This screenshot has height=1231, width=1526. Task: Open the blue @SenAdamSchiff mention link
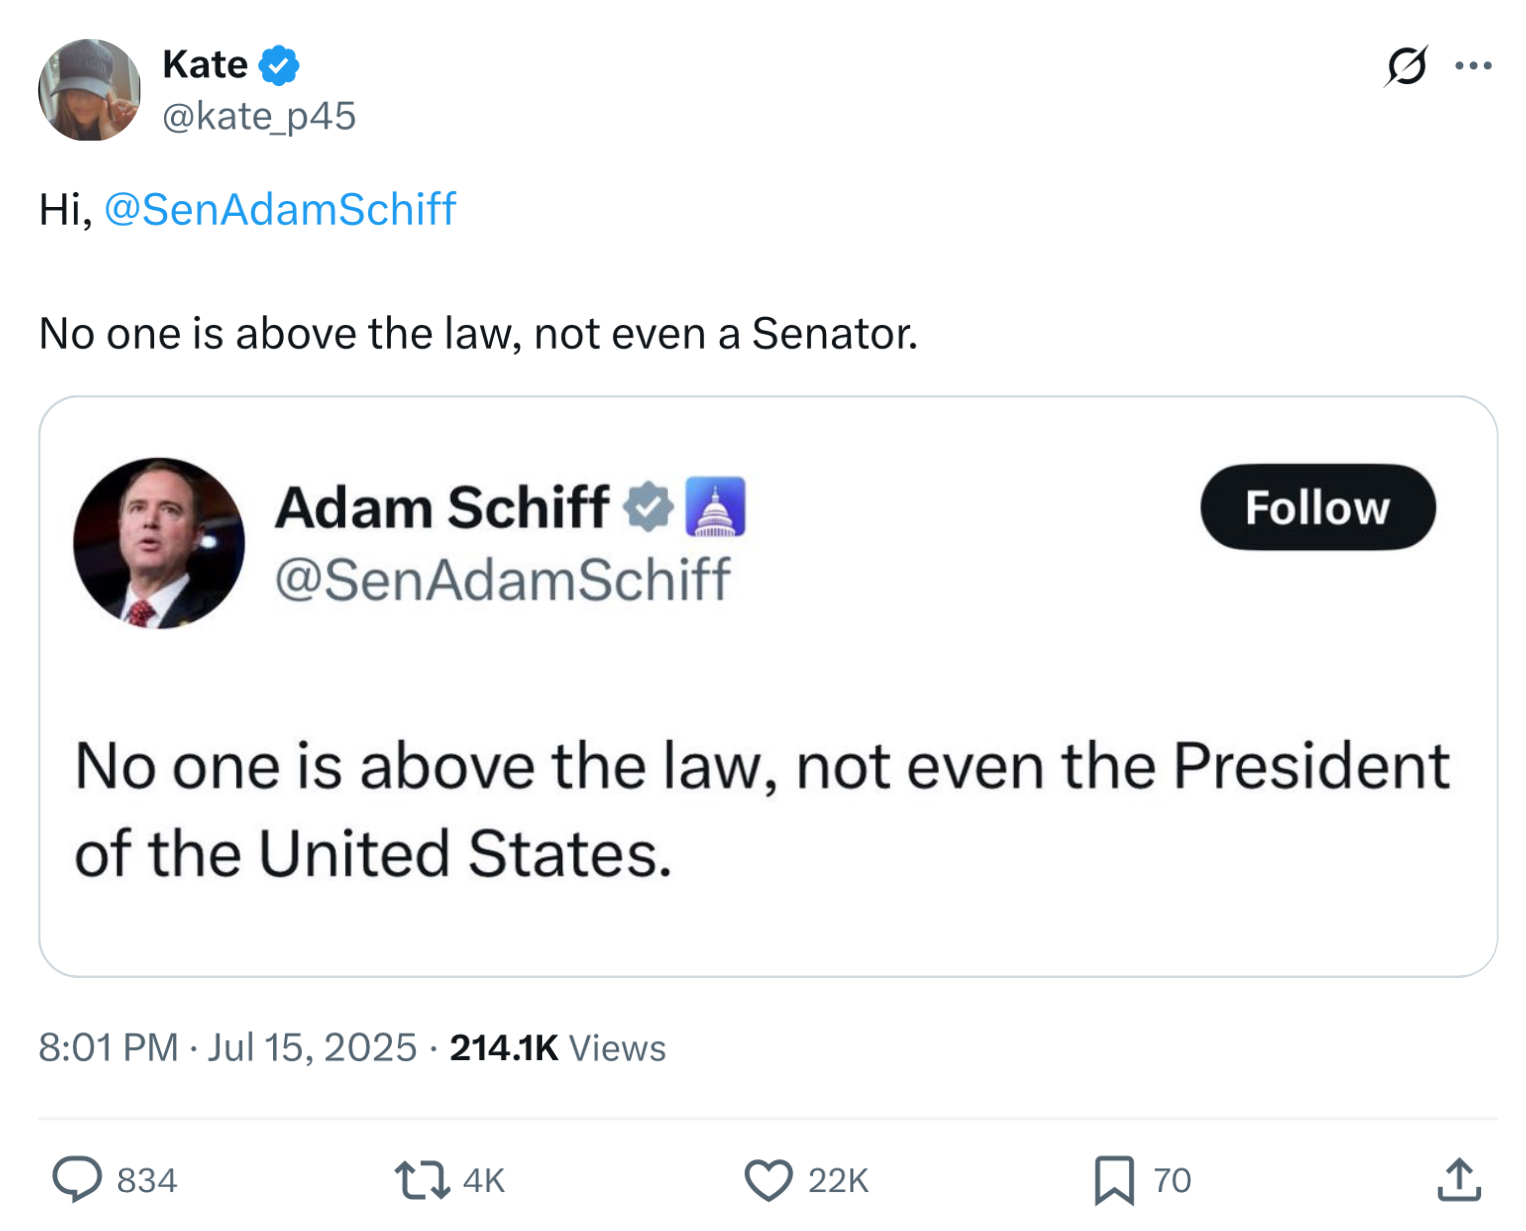pyautogui.click(x=280, y=210)
